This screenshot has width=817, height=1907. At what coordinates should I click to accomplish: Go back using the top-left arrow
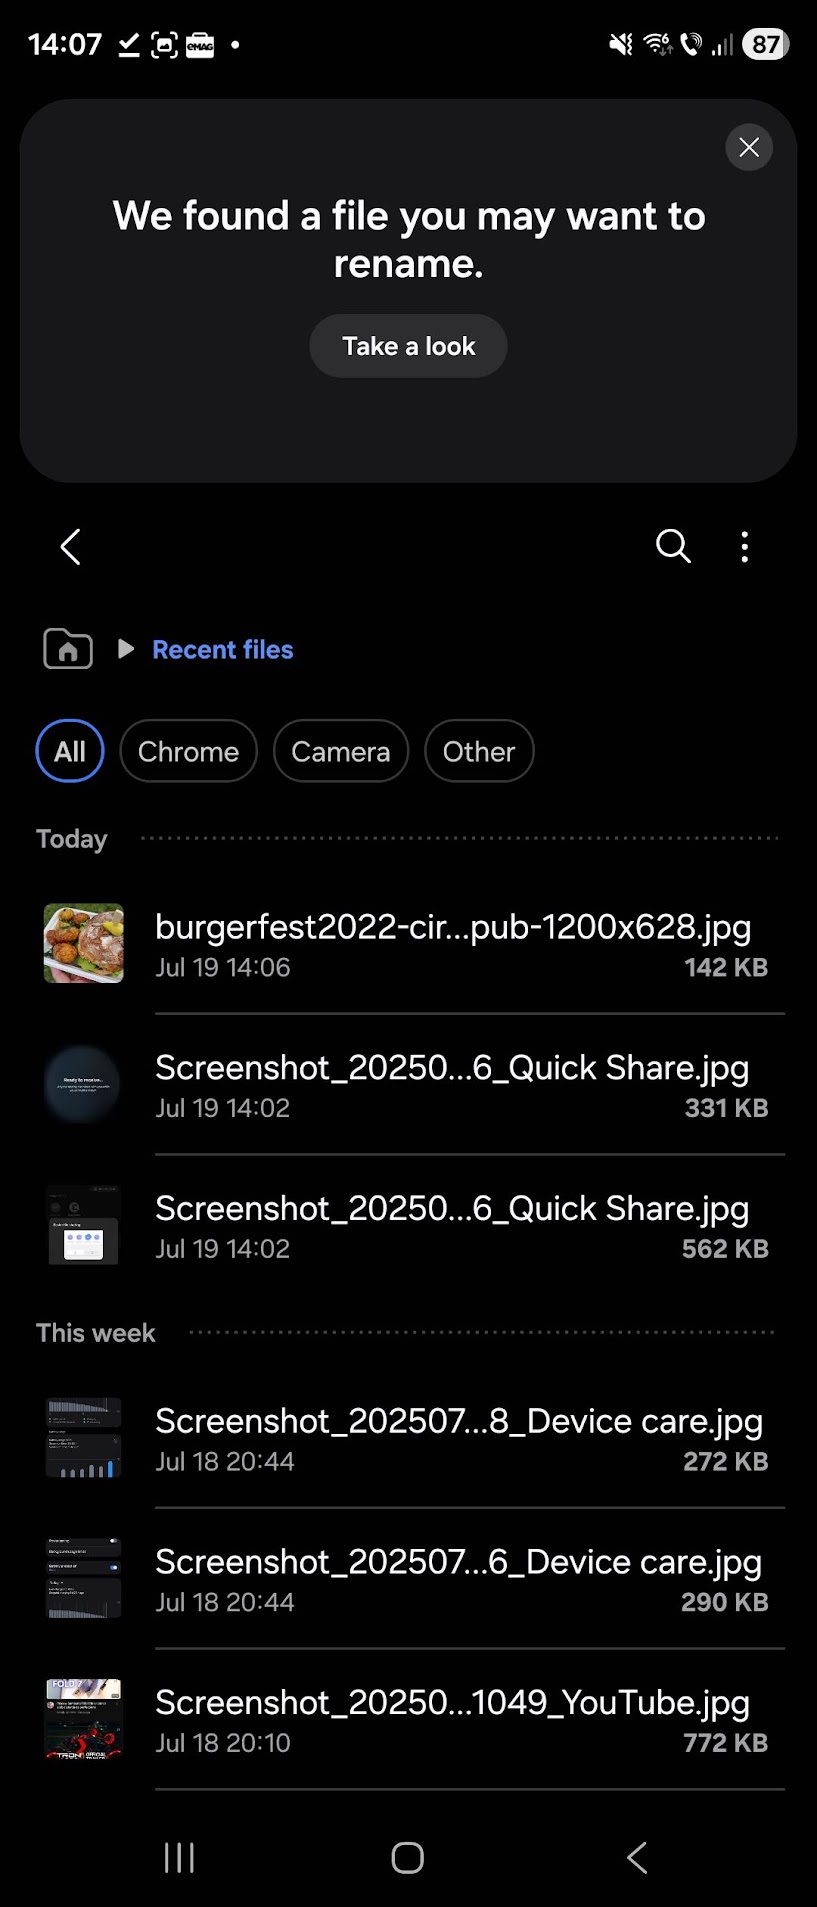[x=70, y=547]
